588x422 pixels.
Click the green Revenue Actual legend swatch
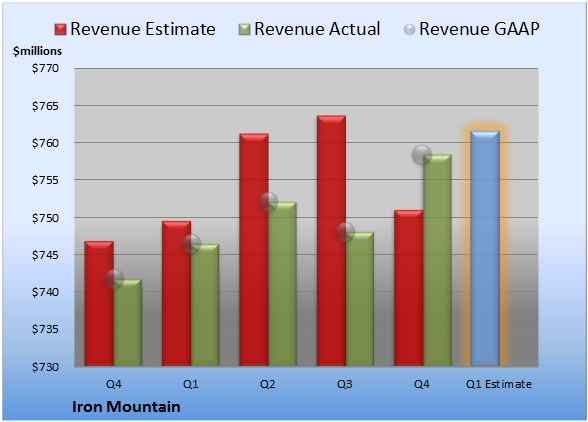pyautogui.click(x=244, y=30)
